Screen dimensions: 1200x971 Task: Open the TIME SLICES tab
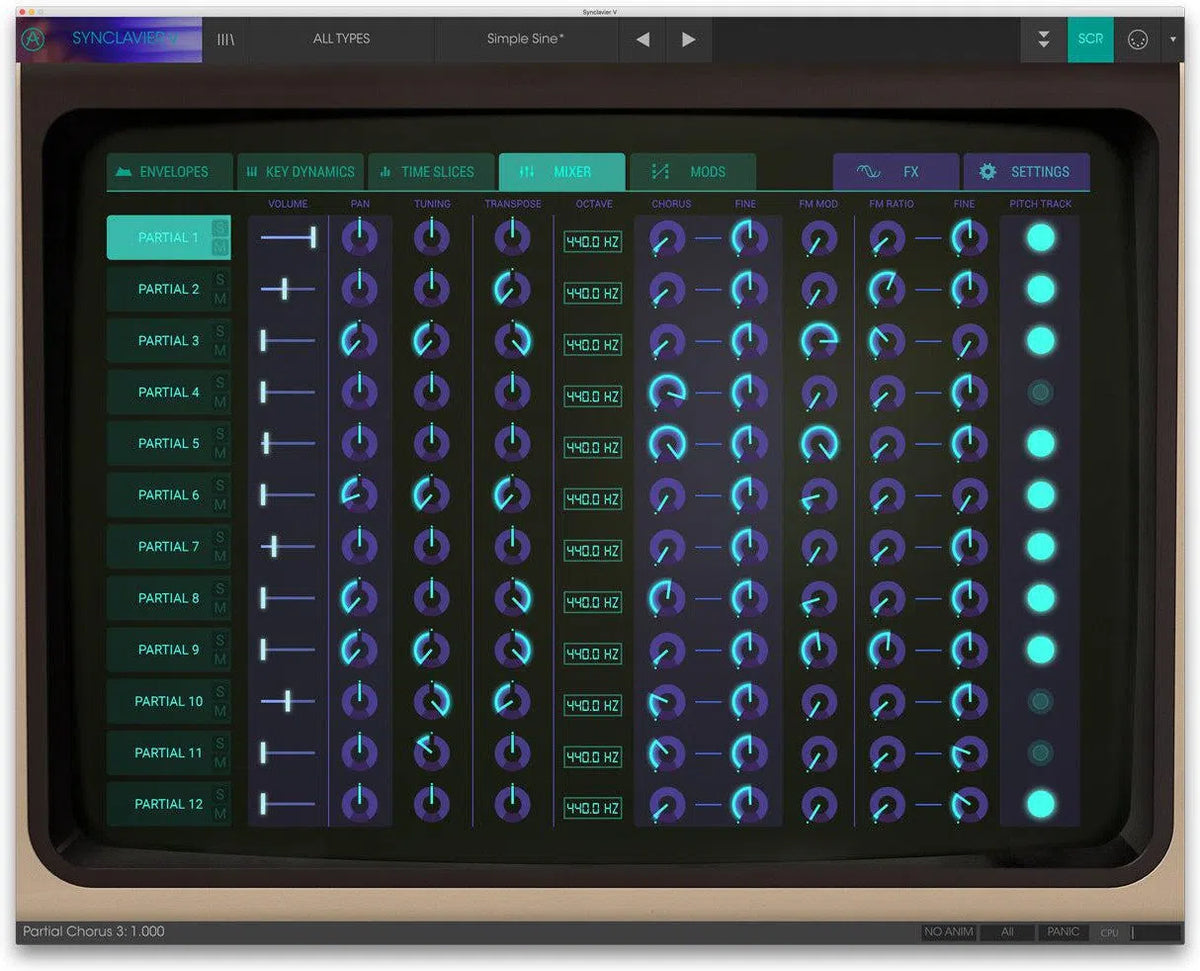(x=432, y=171)
